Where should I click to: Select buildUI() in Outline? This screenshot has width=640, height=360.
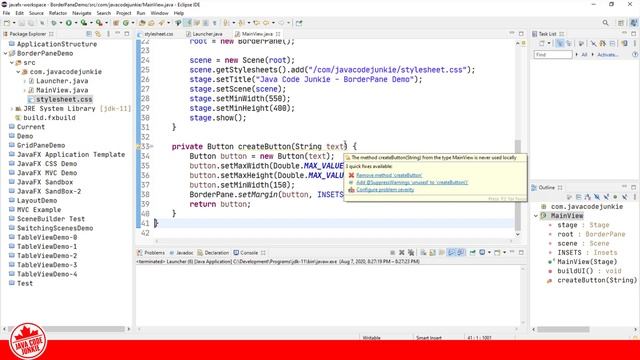589,271
